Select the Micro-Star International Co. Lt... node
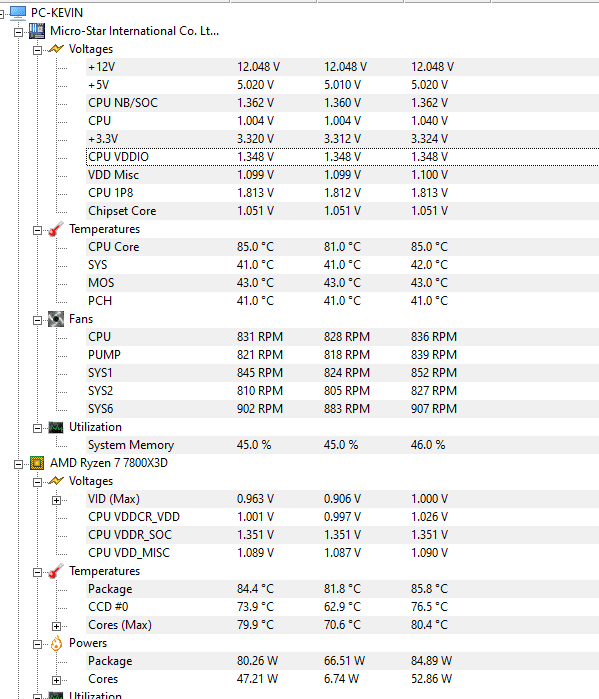Screen dimensions: 599x699 [x=134, y=31]
